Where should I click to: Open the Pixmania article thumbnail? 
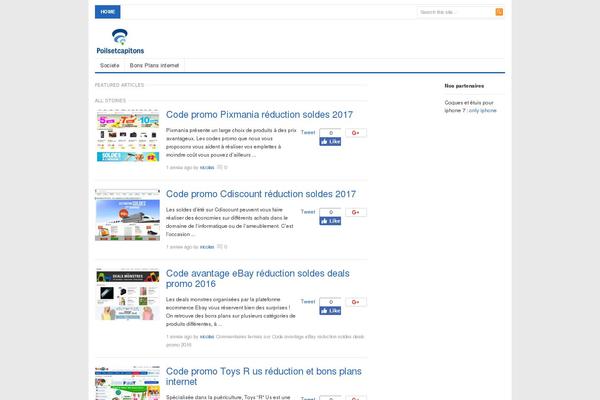coord(128,136)
